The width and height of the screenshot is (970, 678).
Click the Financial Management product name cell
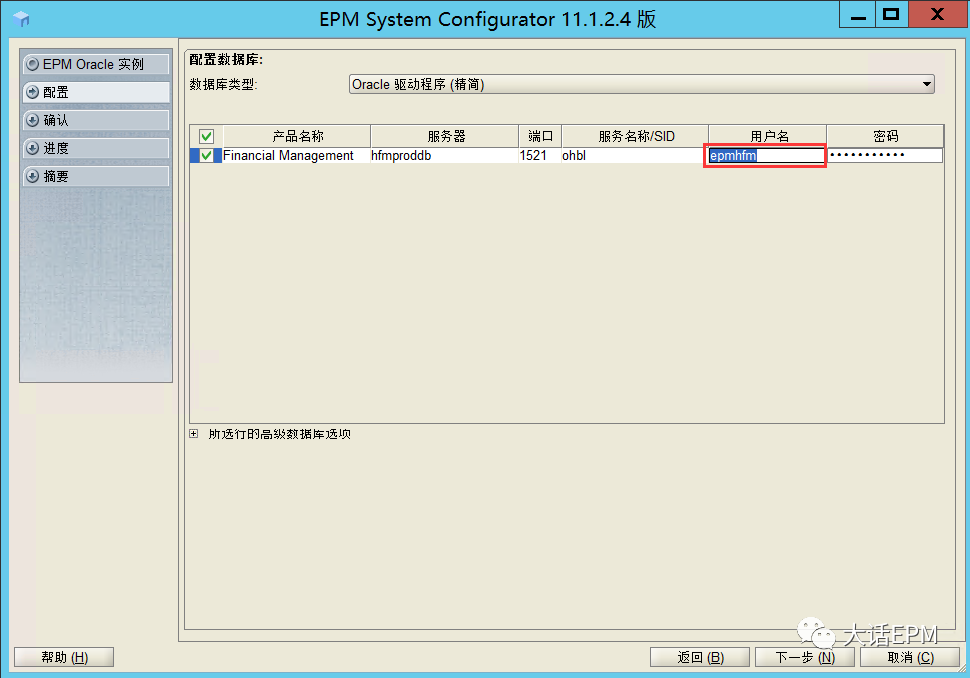pos(296,155)
